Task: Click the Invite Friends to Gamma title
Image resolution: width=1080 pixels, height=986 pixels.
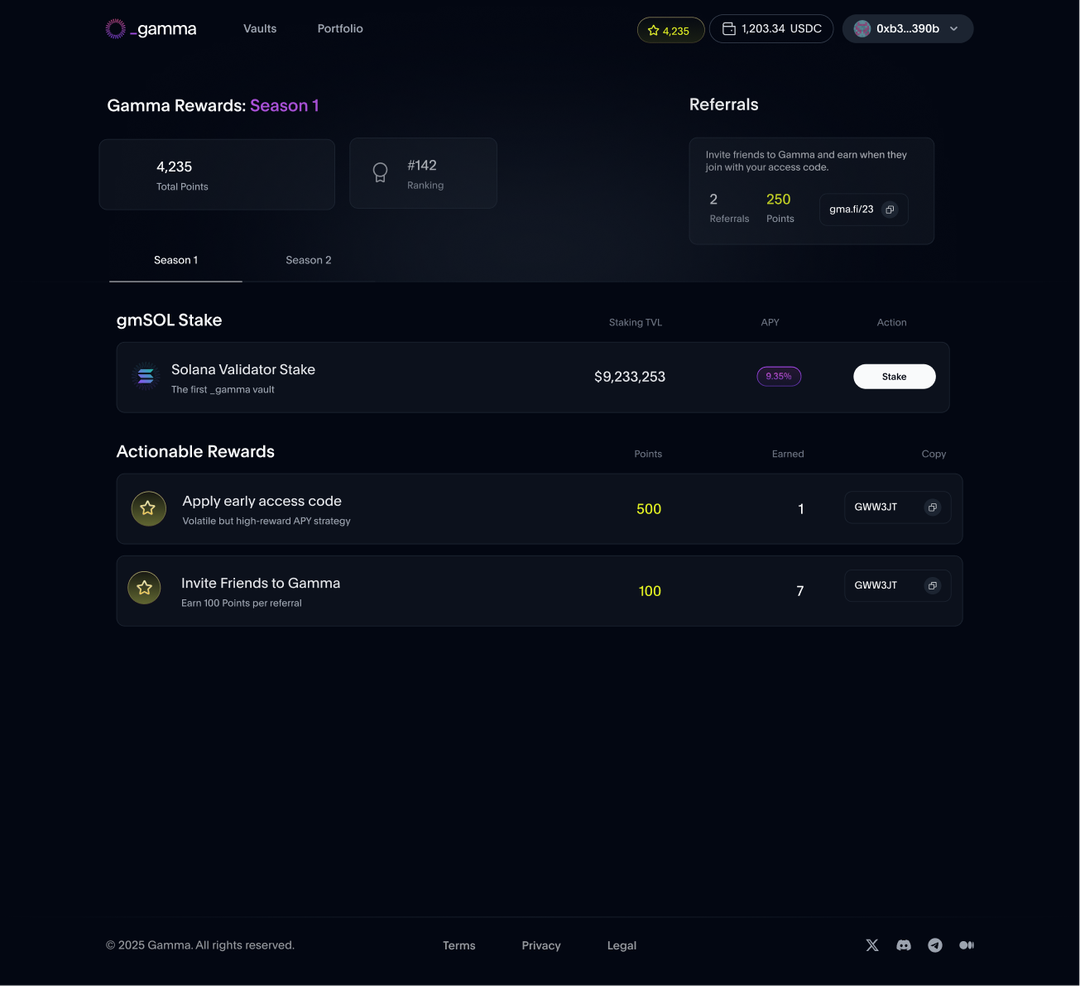Action: click(x=260, y=583)
